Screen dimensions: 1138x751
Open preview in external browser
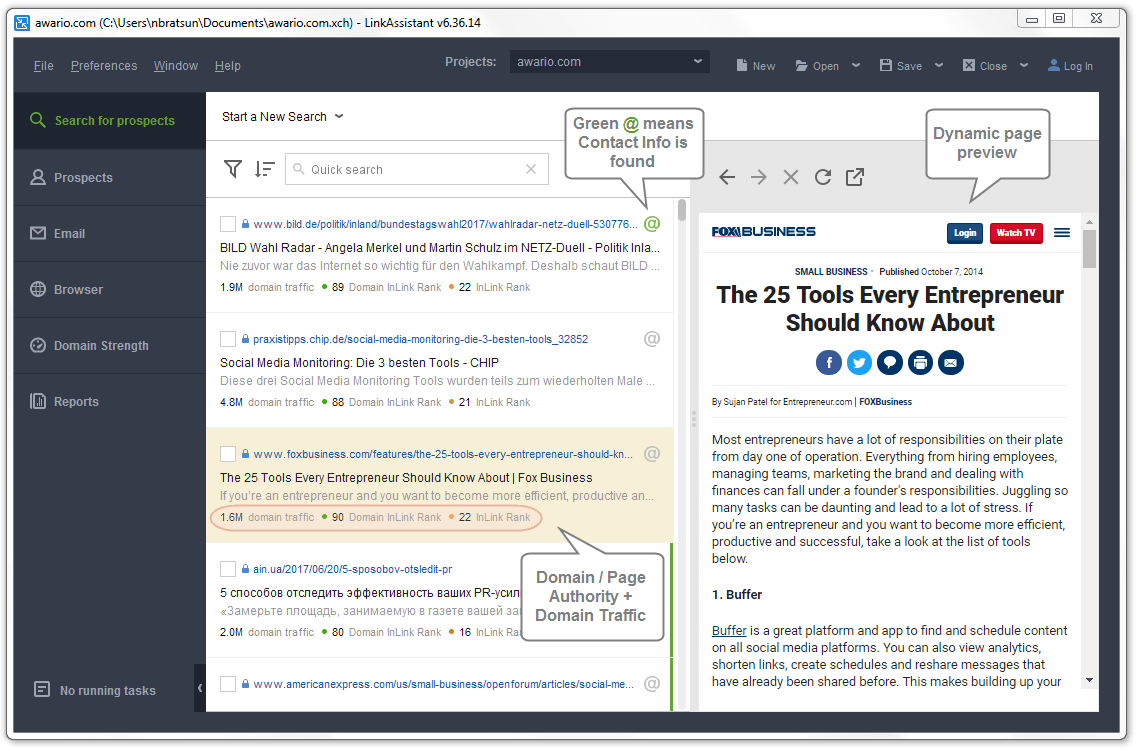coord(855,177)
